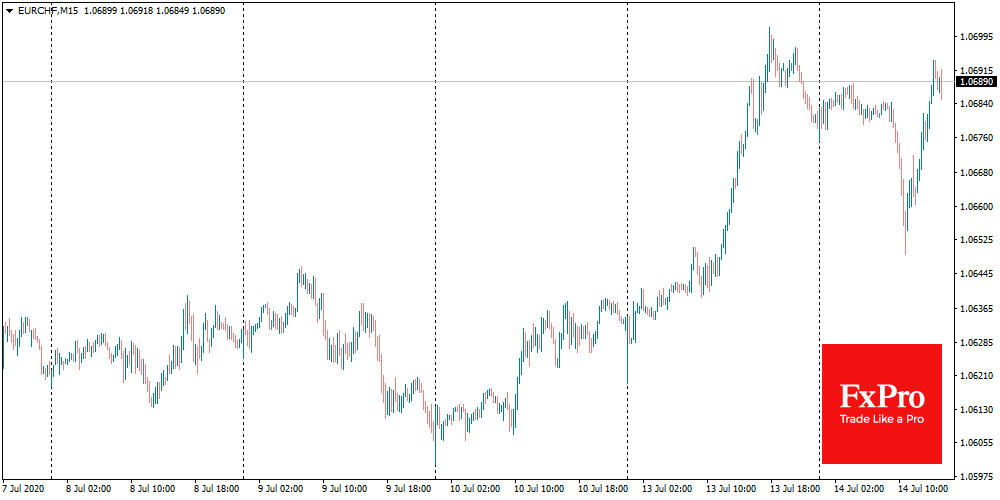Click the lowest candle wick near 9 Jul 18:00
Viewport: 1000px width, 500px height.
tap(435, 464)
